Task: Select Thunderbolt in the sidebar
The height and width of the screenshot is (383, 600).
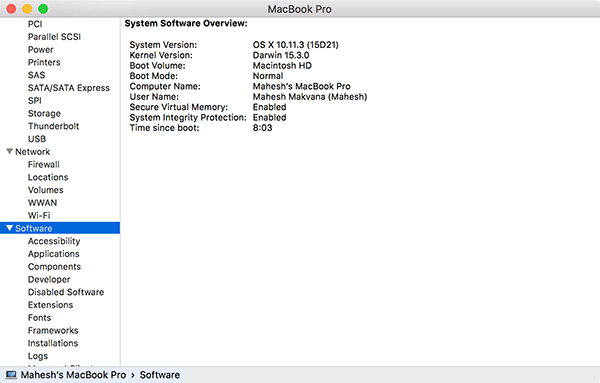Action: (53, 126)
